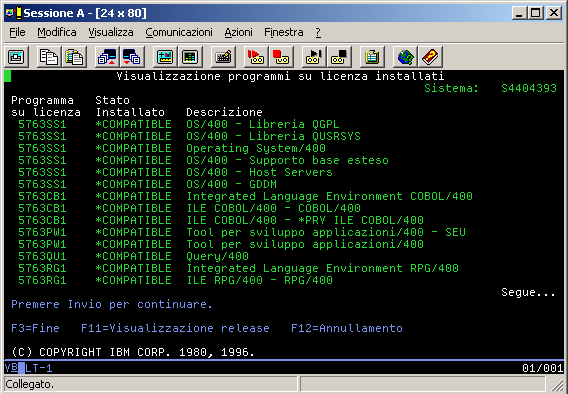Open the Comunicazioni menu
Viewport: 568px width, 394px height.
[x=179, y=32]
